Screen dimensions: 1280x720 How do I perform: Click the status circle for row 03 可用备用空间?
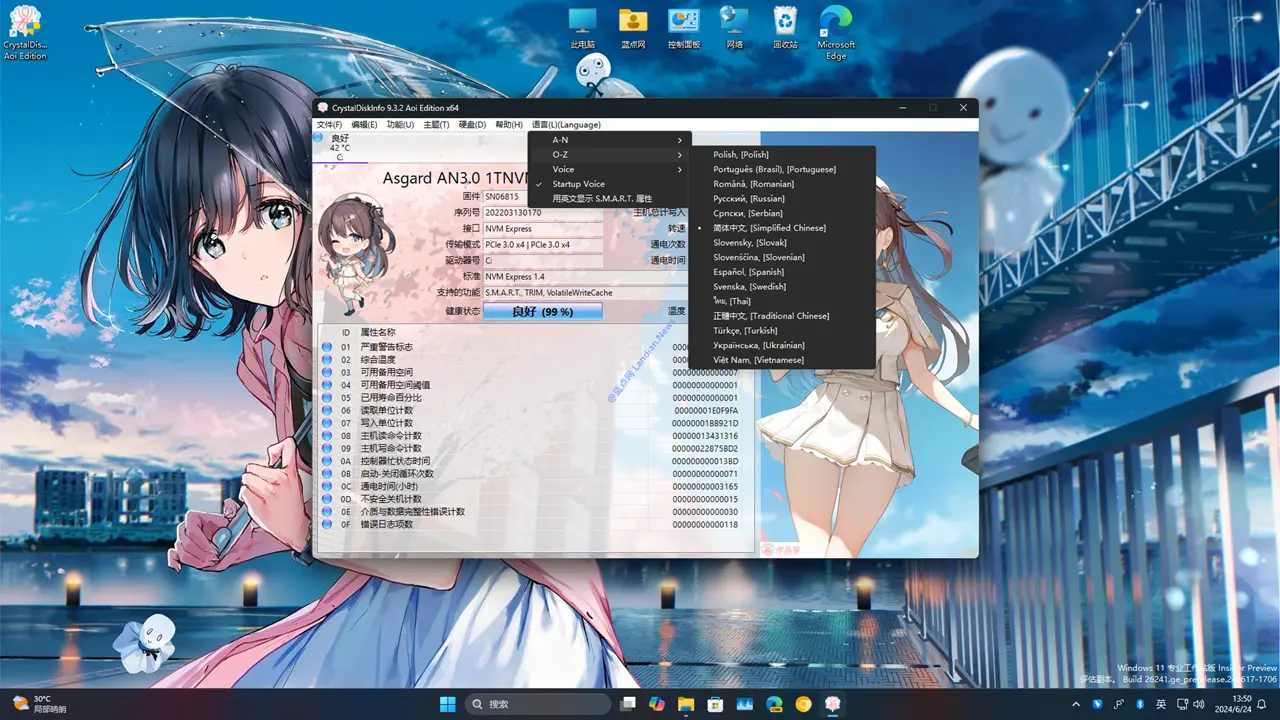pos(326,372)
